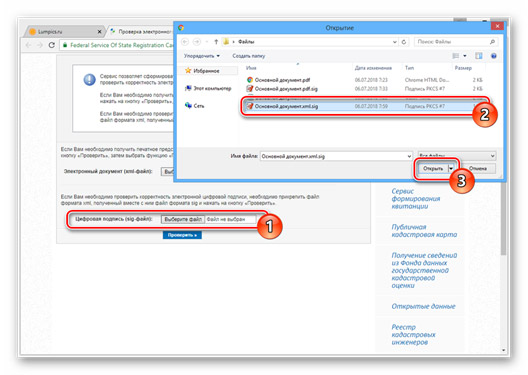Open the Реестр кадастровых инженеров link
The image size is (528, 375).
pos(413,335)
